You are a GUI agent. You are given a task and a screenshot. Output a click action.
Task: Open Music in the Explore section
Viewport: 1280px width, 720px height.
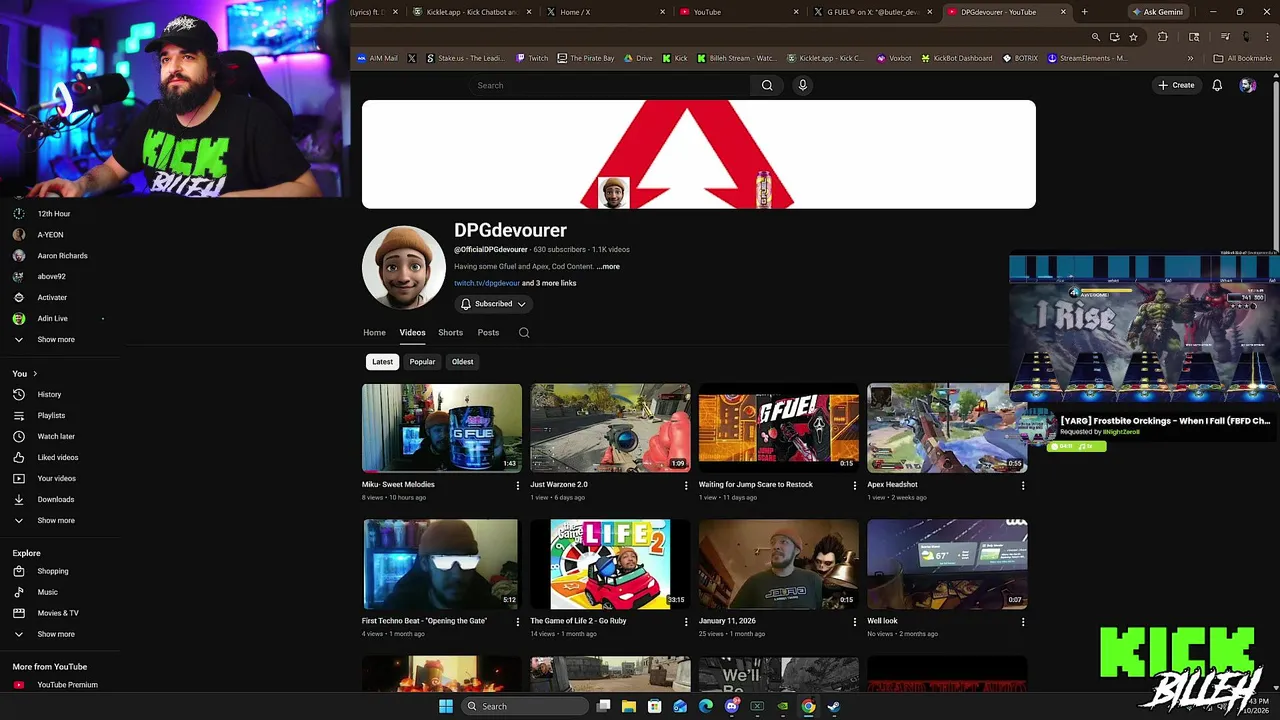click(47, 593)
